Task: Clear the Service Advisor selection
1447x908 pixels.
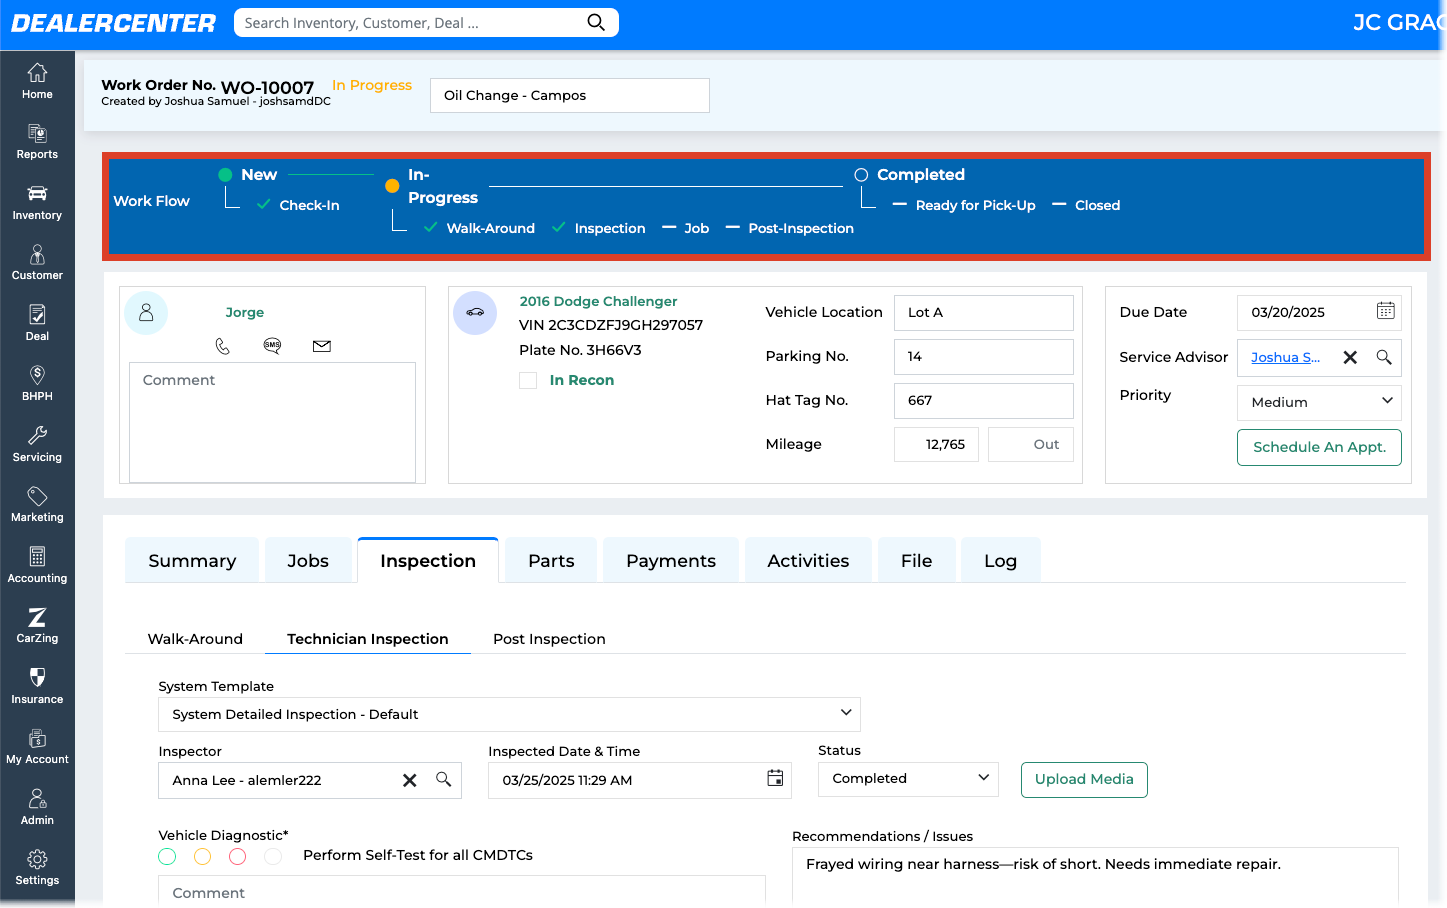Action: tap(1350, 357)
